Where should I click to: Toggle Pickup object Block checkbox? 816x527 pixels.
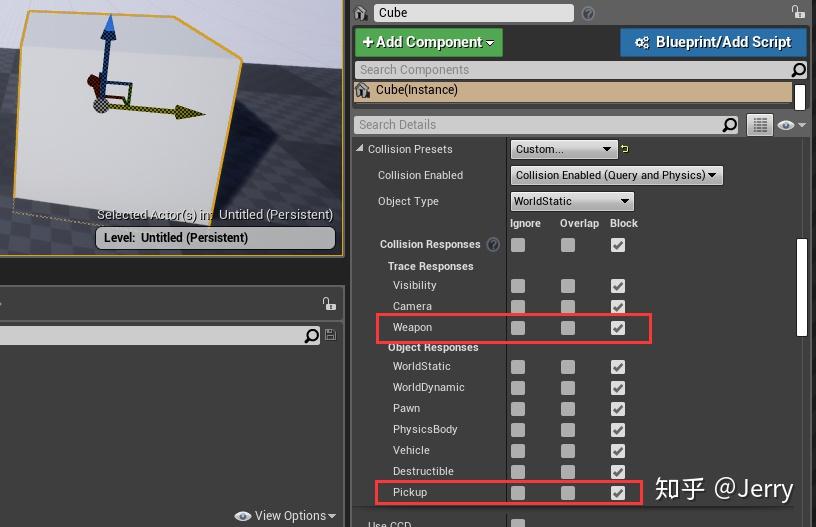(x=618, y=493)
